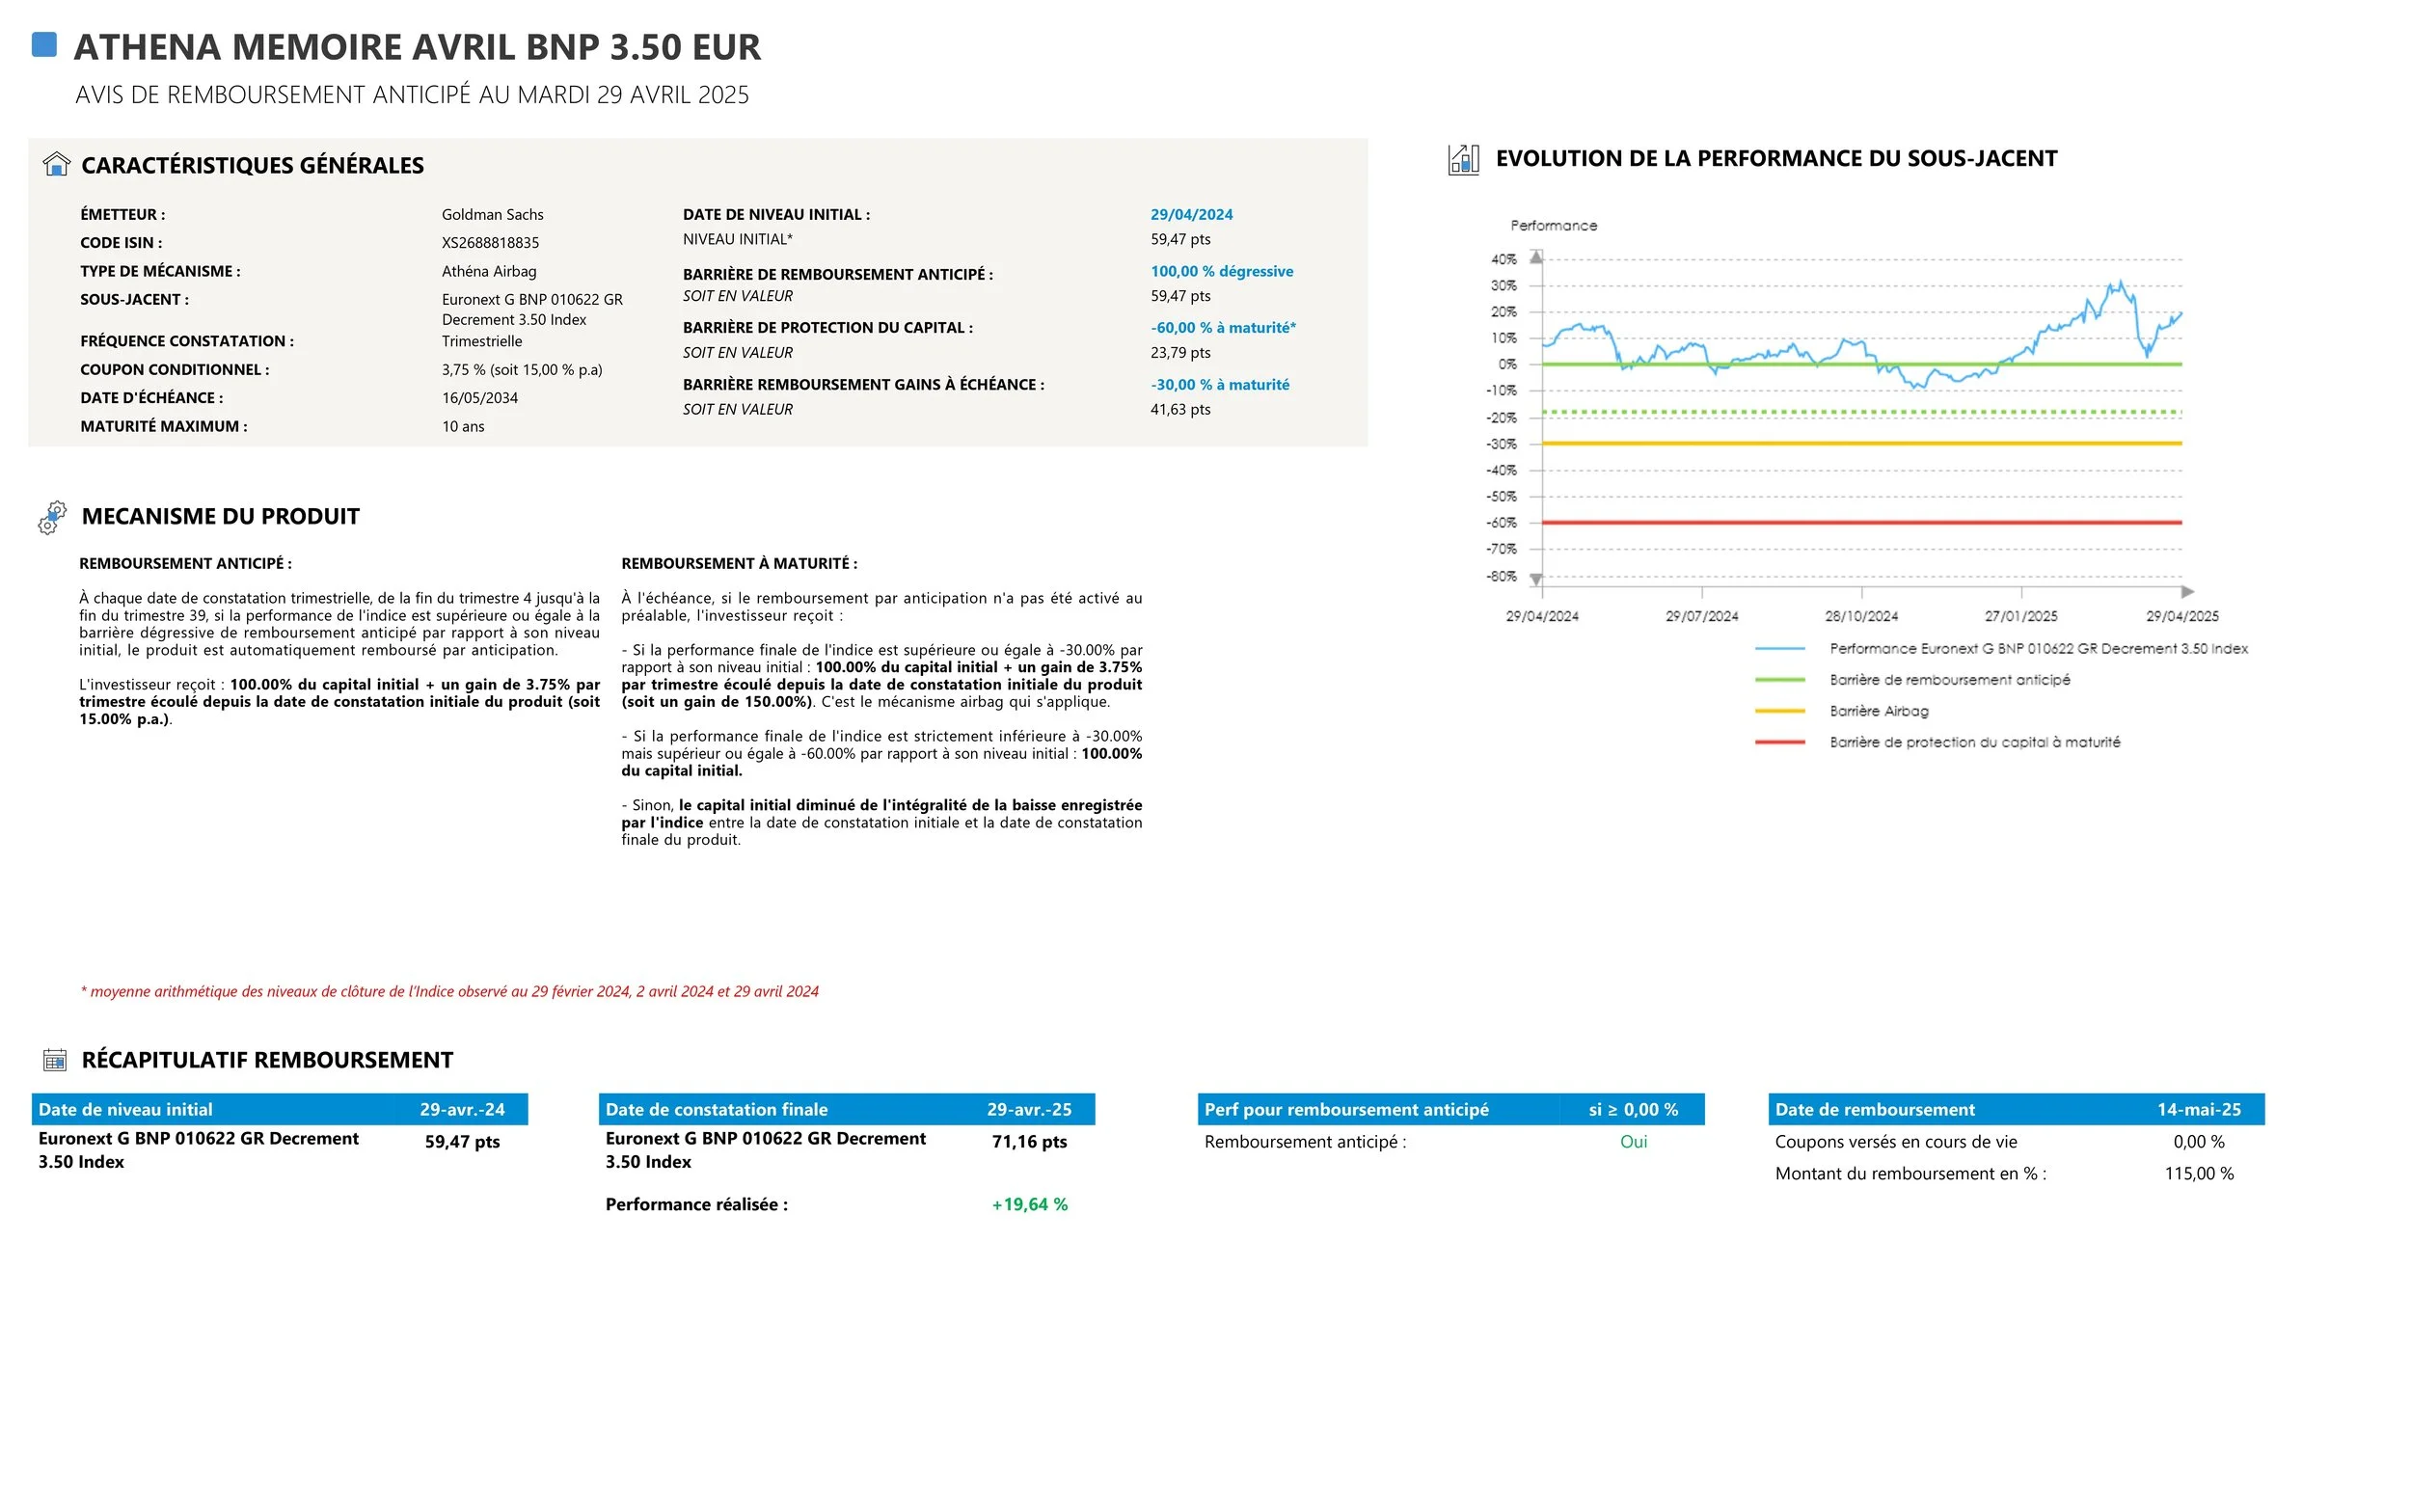Click the downward arrow at the Y-axis bottom
2411x1512 pixels.
pyautogui.click(x=1536, y=579)
